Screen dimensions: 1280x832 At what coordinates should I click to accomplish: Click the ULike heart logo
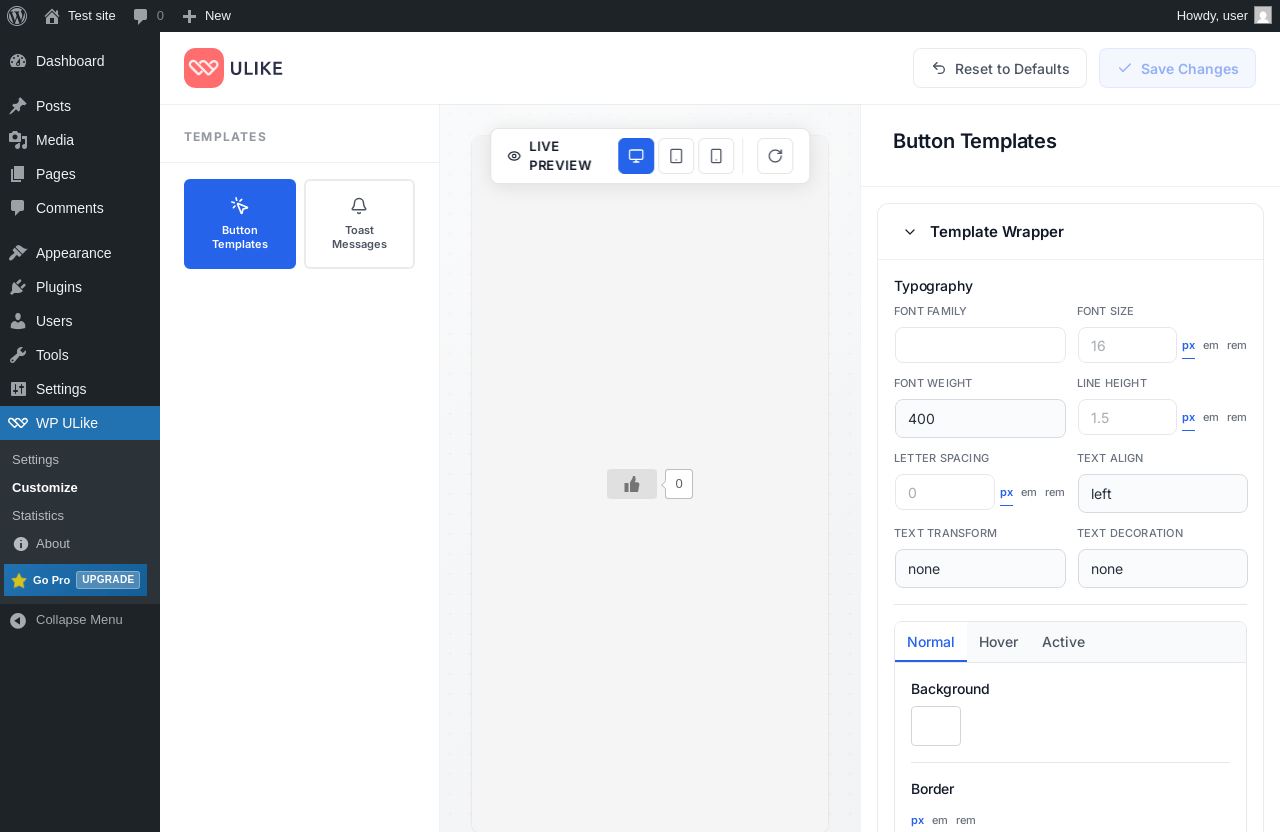coord(204,68)
